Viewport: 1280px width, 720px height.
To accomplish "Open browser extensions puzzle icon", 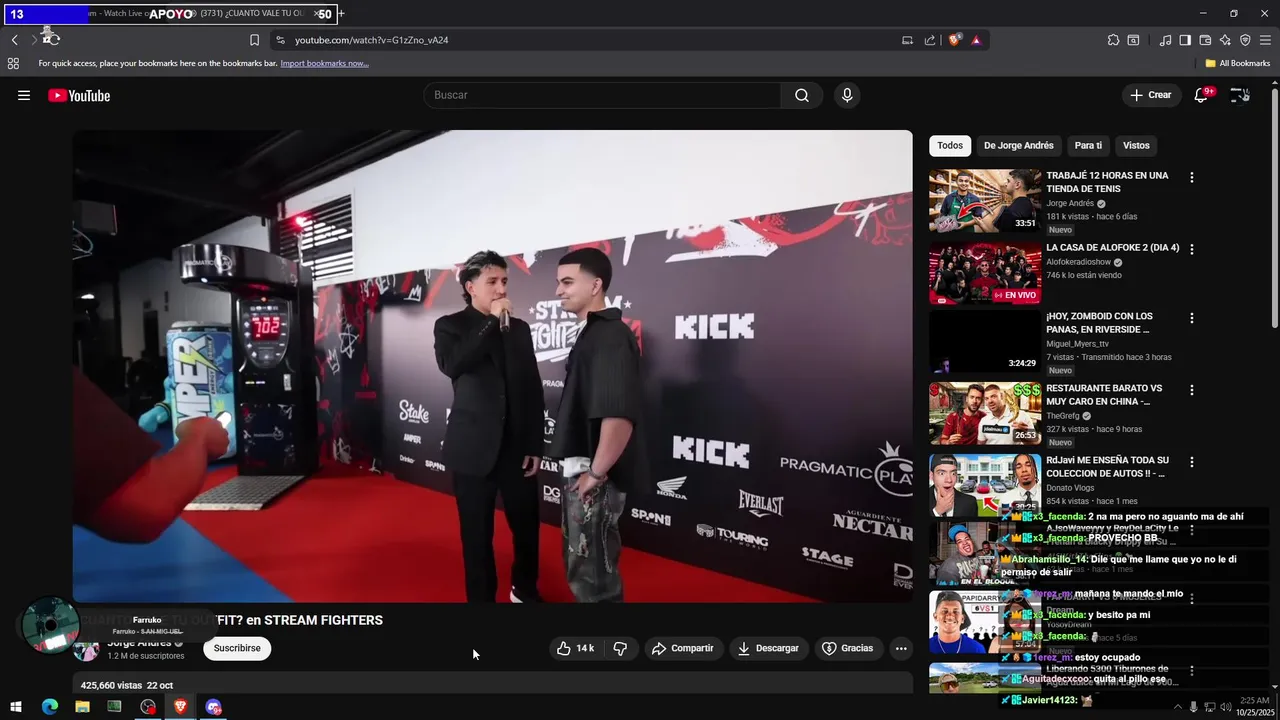I will 1113,40.
